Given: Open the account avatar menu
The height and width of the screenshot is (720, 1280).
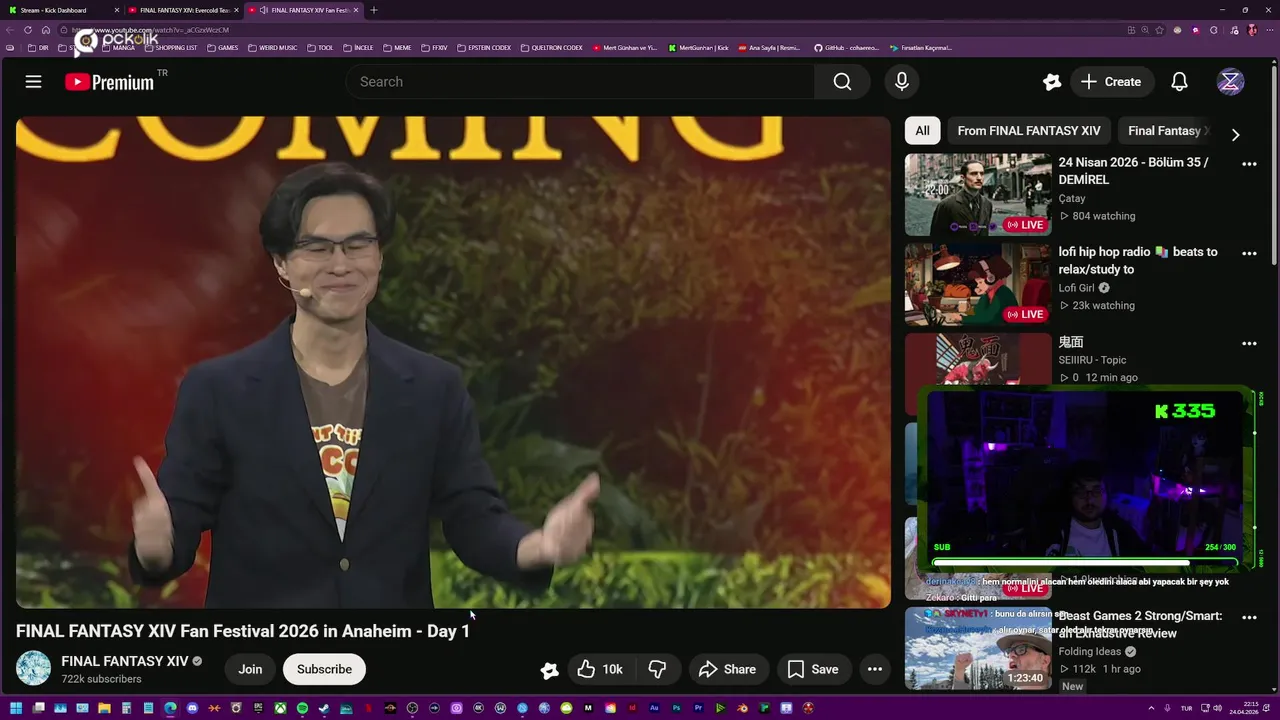Looking at the screenshot, I should coord(1230,82).
